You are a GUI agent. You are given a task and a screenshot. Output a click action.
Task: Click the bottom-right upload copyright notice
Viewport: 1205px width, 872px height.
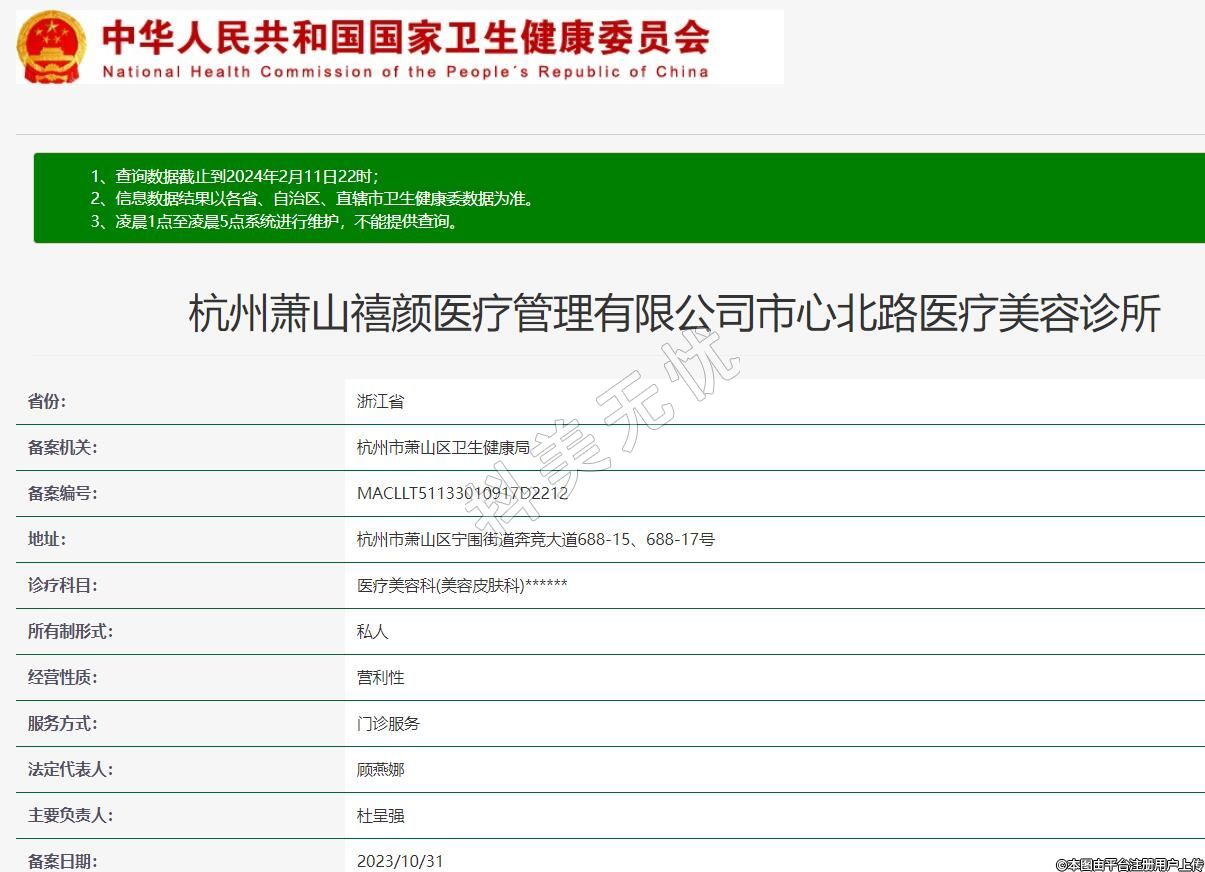click(x=1129, y=864)
